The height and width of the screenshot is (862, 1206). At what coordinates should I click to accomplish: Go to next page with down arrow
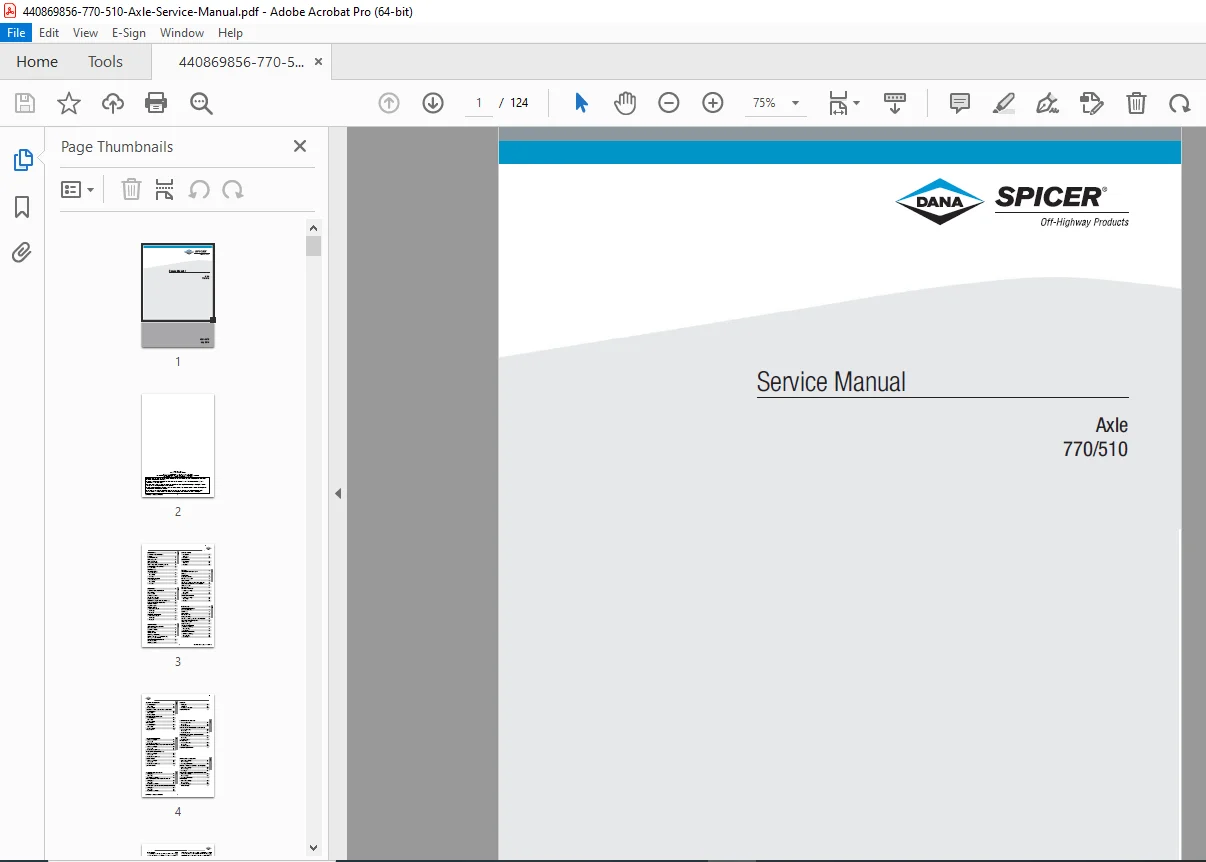click(x=433, y=103)
